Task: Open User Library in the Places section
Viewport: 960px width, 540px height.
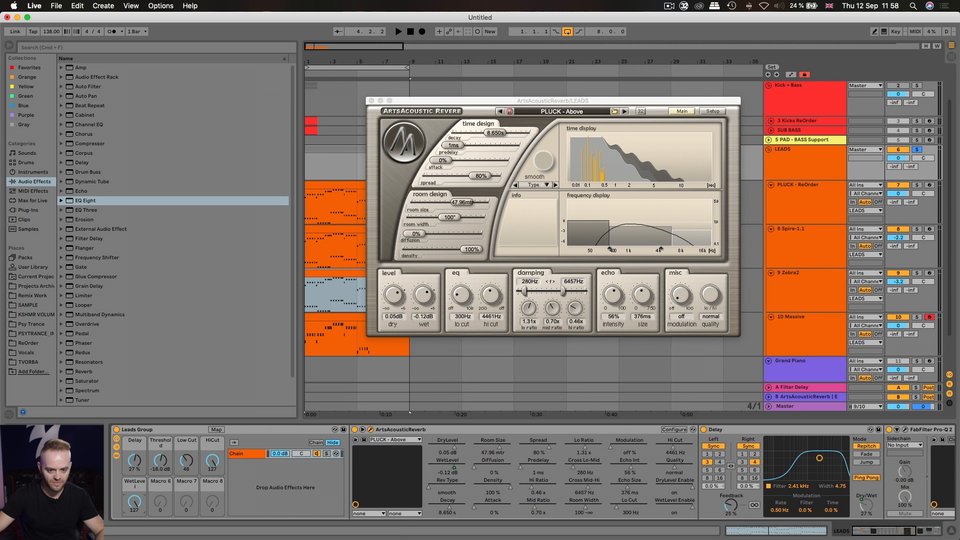Action: 32,267
